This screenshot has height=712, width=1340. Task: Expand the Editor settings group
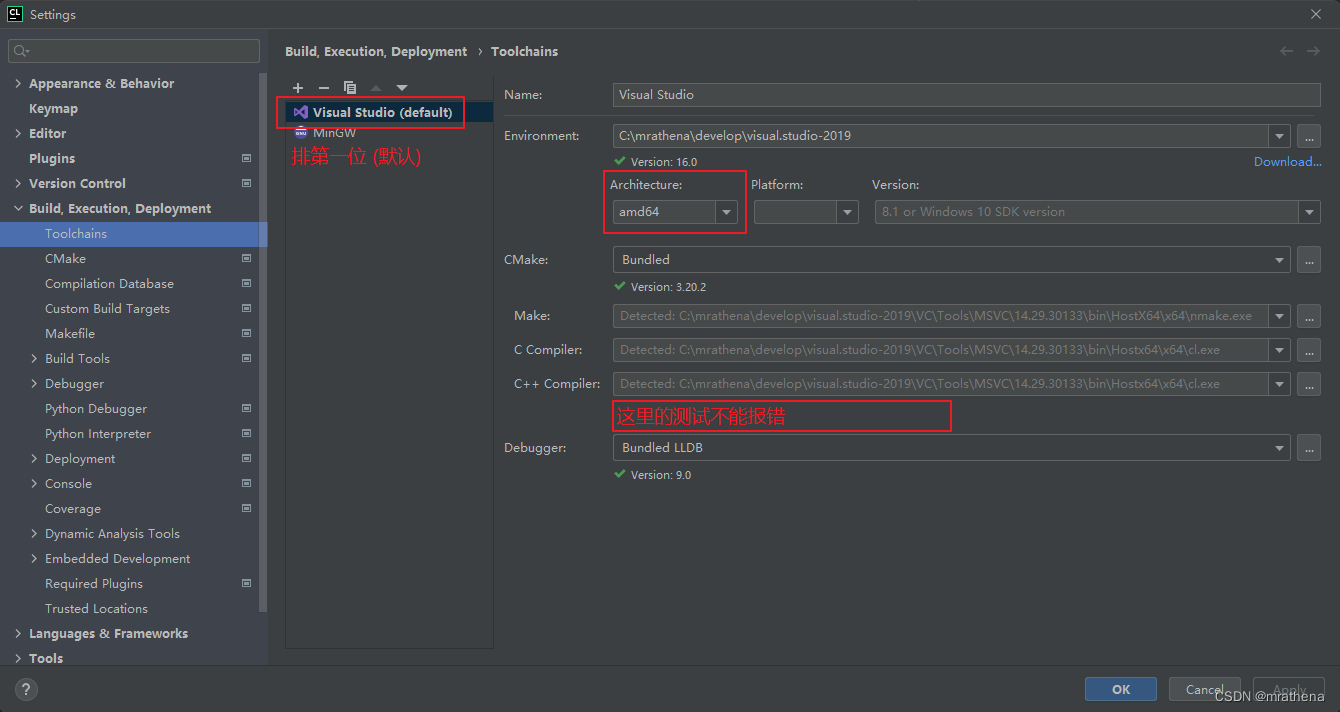click(x=18, y=133)
